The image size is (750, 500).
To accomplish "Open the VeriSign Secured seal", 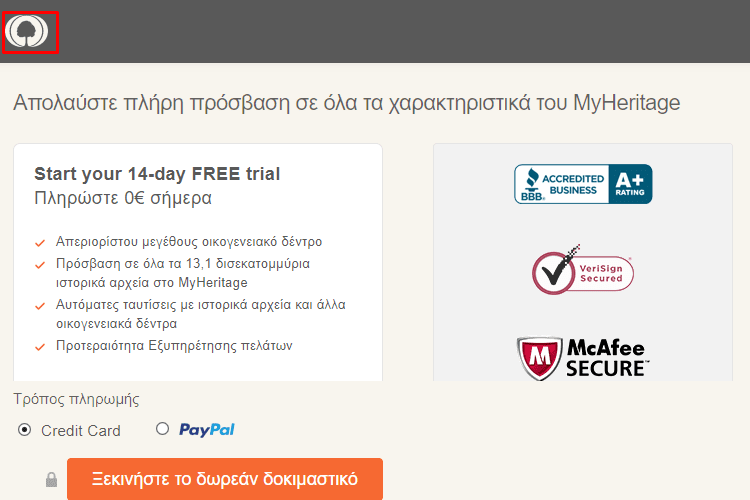I will pyautogui.click(x=583, y=270).
